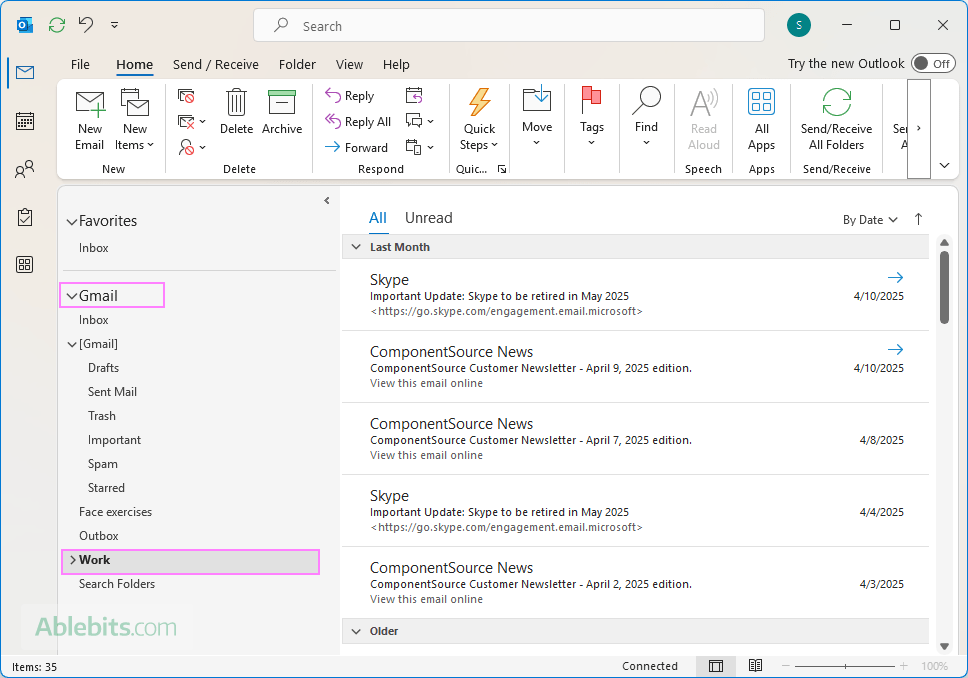Open the New Items menu
The width and height of the screenshot is (968, 678).
coord(135,120)
